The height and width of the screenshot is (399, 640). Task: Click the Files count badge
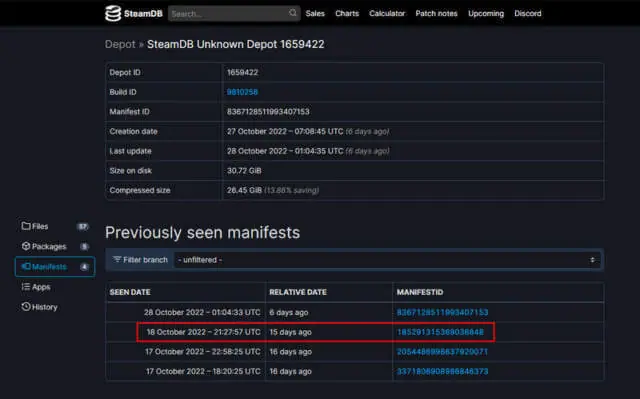click(83, 226)
